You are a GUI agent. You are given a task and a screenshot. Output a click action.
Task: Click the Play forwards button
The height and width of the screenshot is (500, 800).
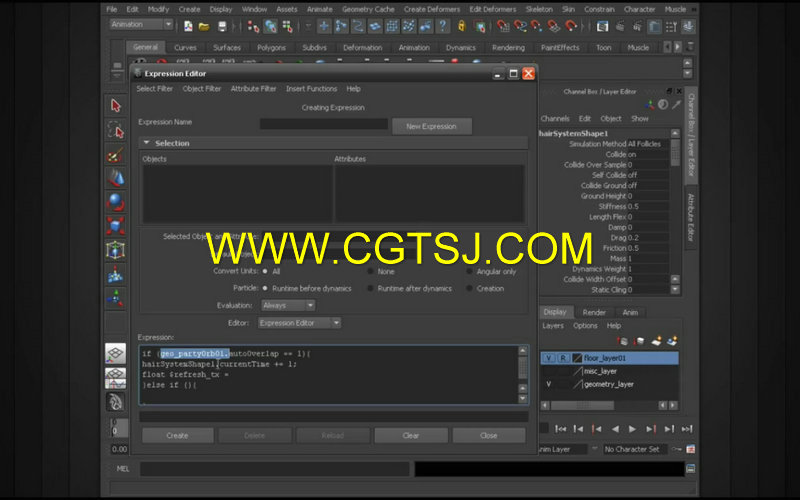(632, 429)
